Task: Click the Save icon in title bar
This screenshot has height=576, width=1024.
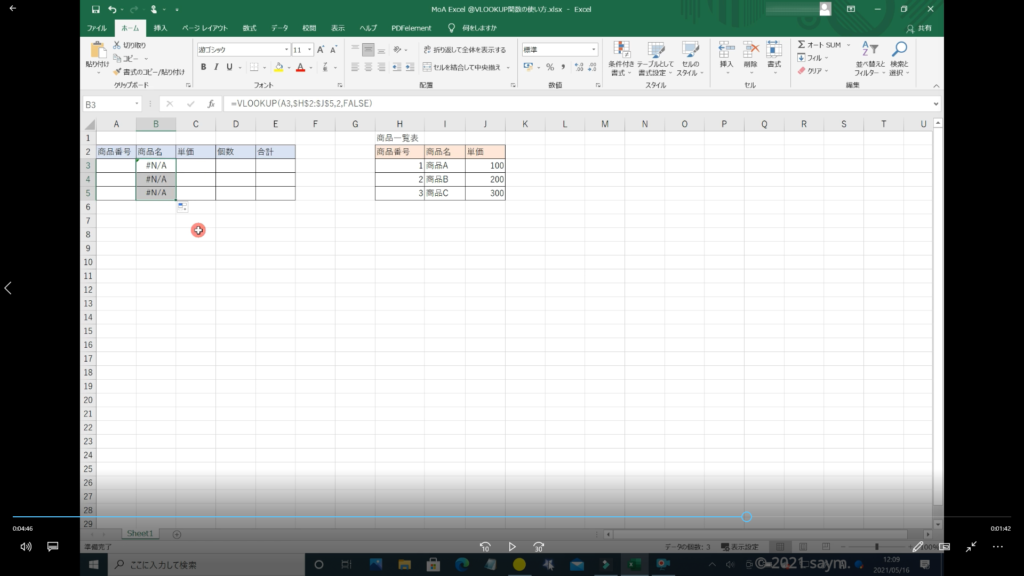Action: coord(95,9)
